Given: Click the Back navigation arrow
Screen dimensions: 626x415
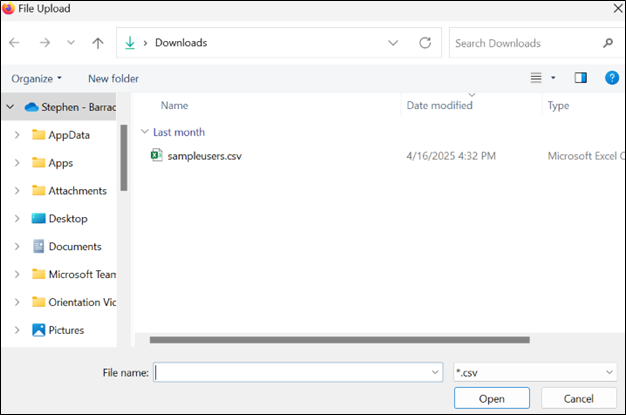Looking at the screenshot, I should (15, 43).
